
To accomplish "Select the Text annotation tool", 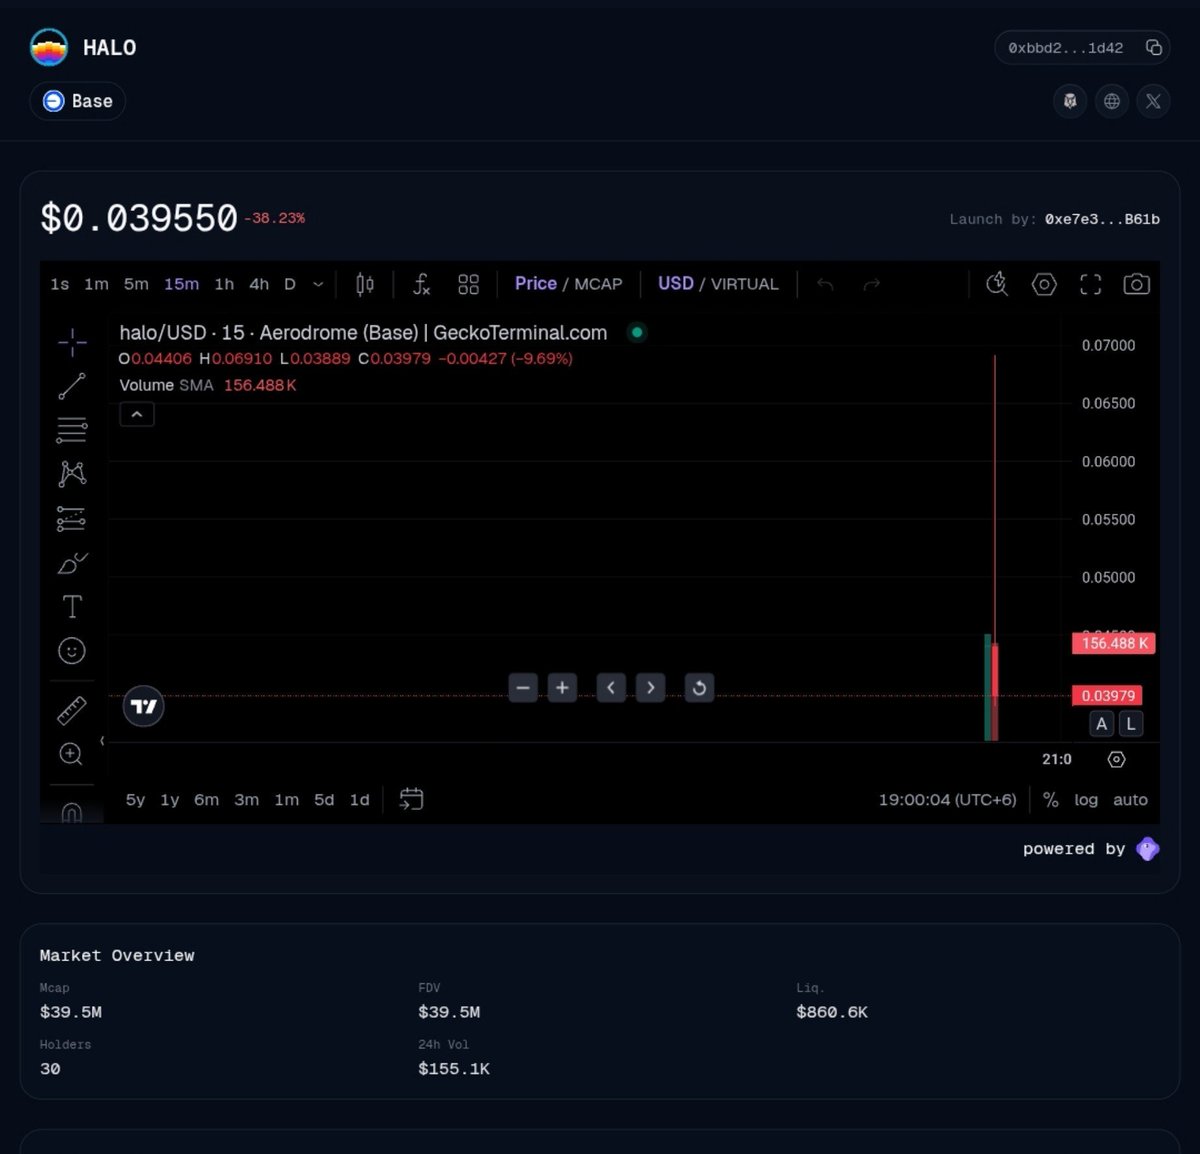I will point(72,607).
